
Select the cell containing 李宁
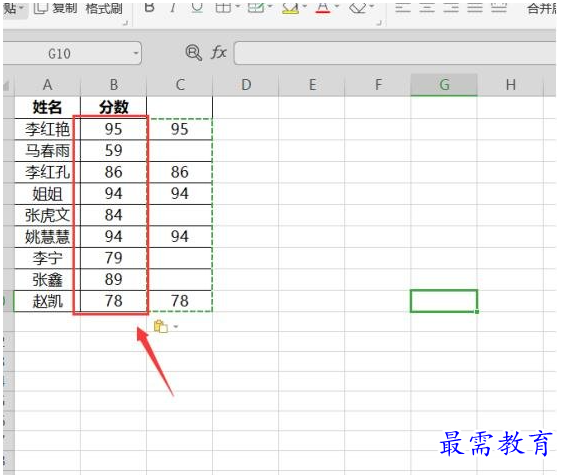coord(48,258)
